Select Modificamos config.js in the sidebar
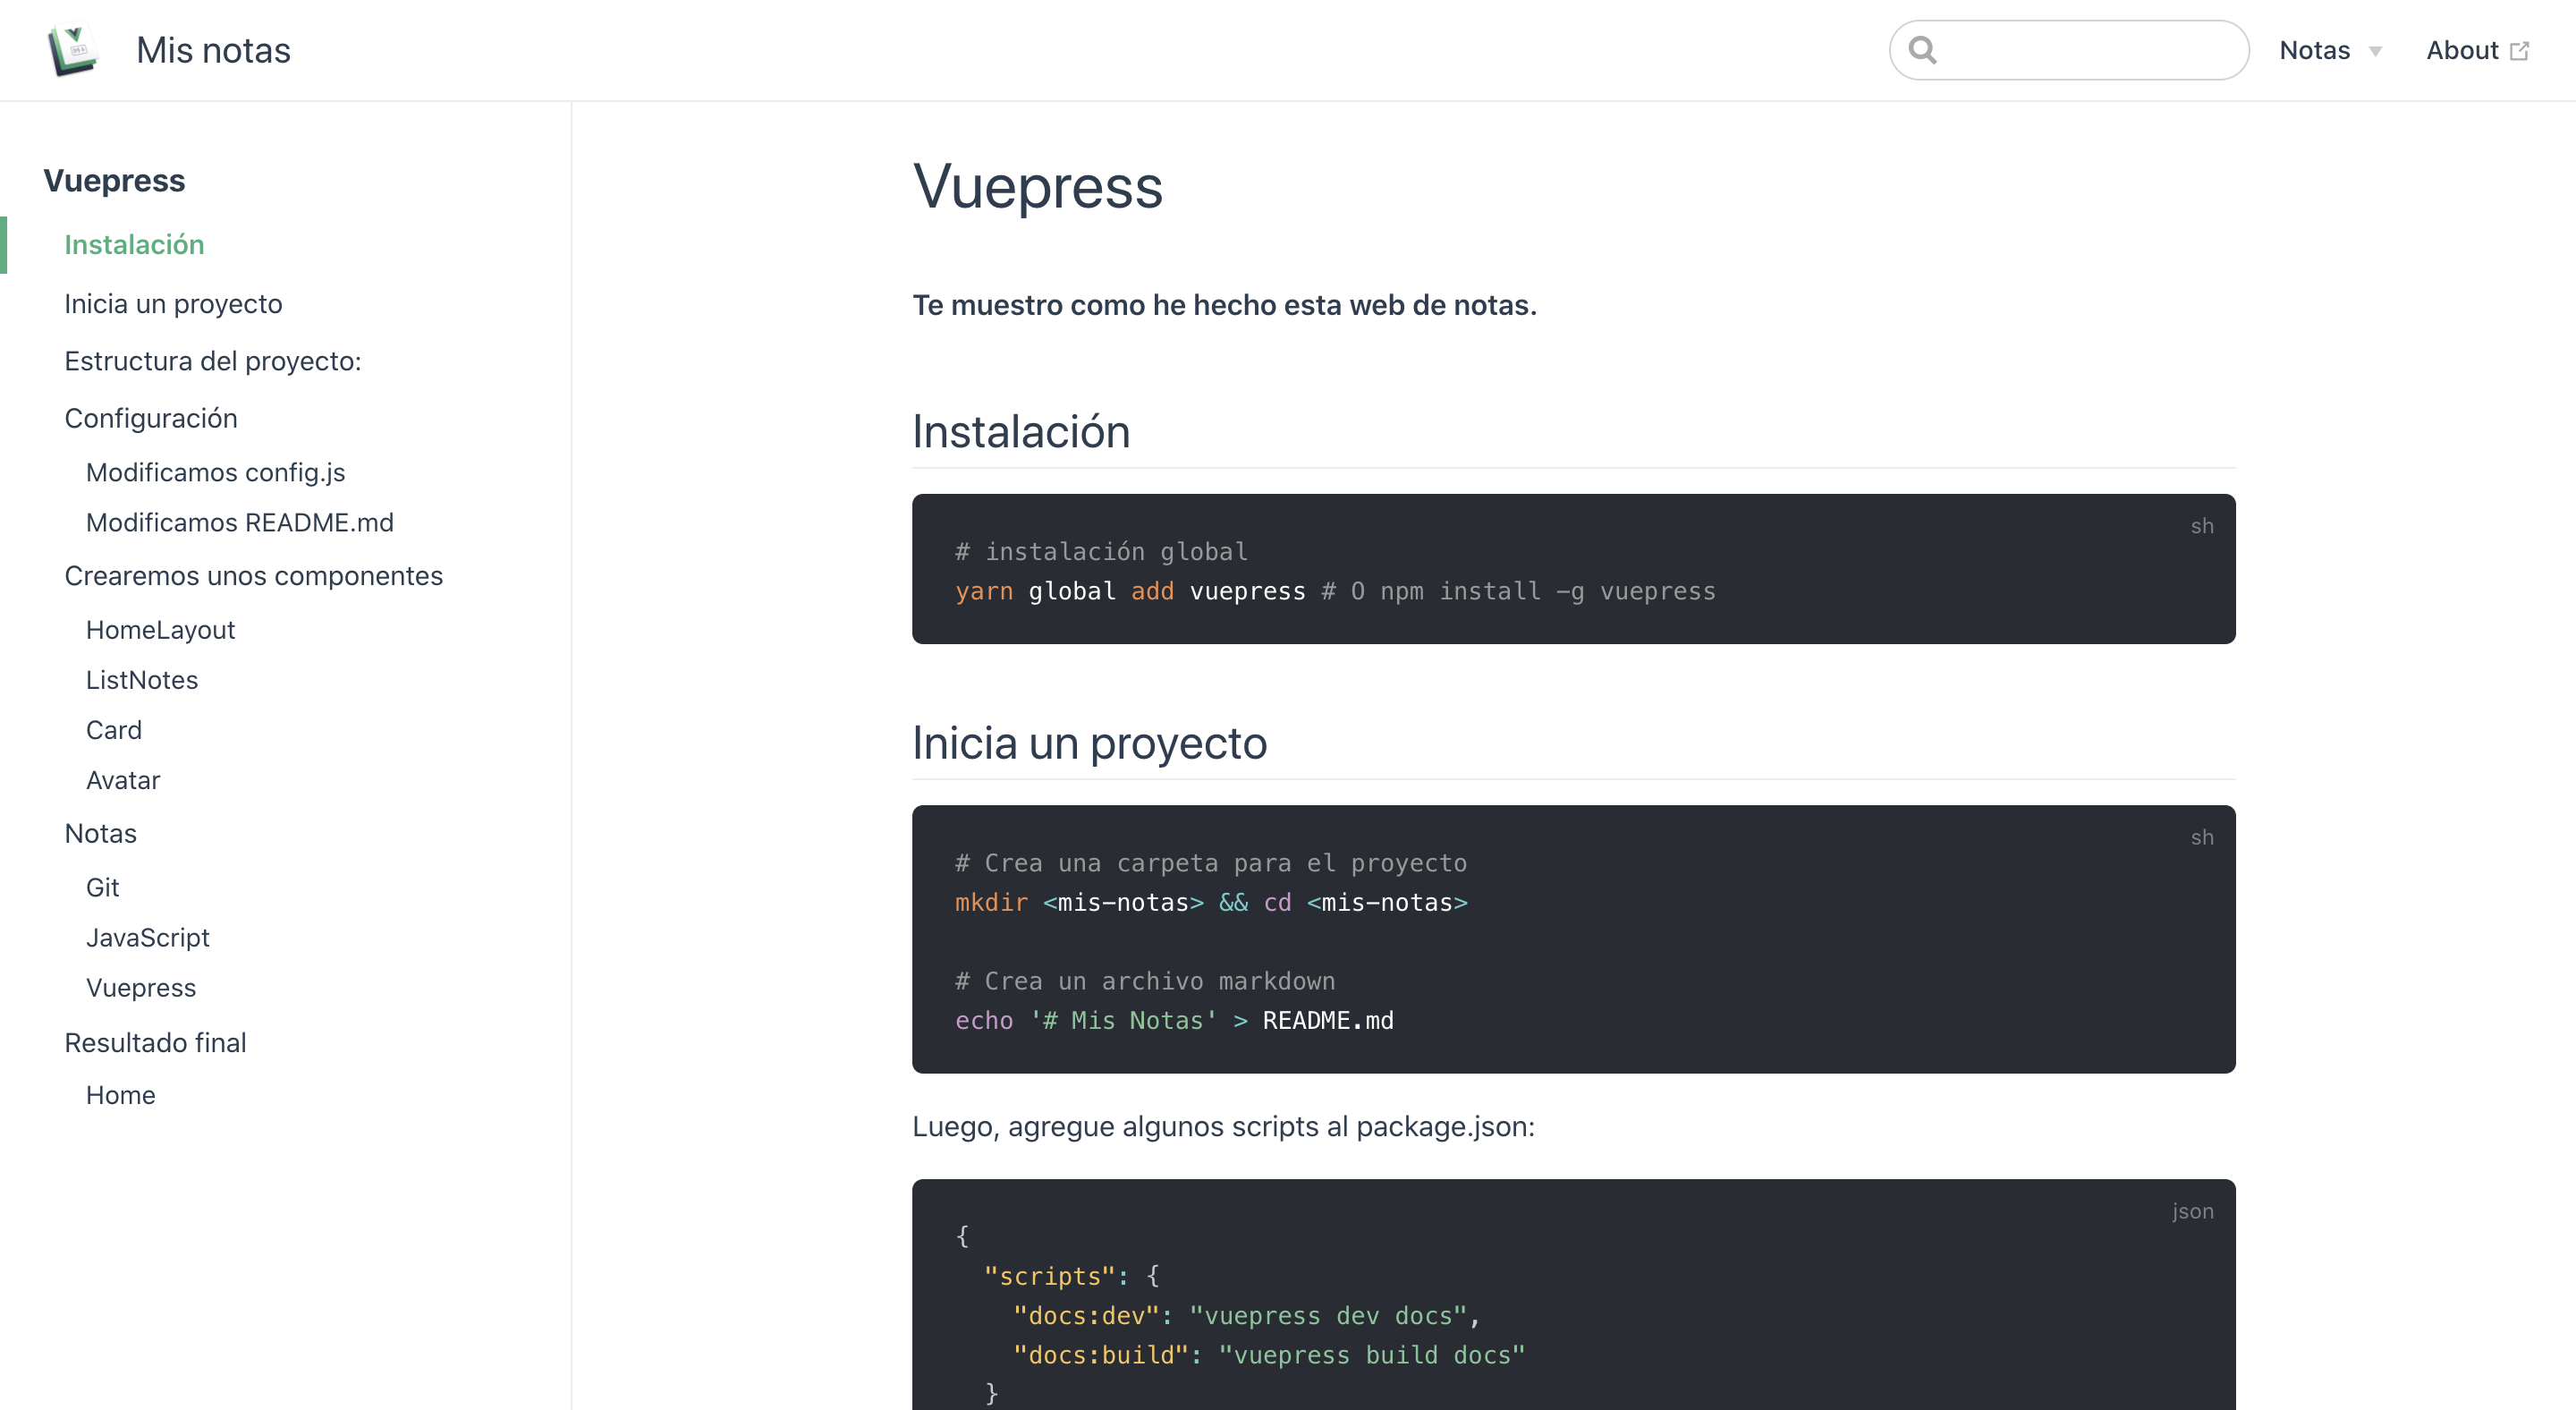 215,472
